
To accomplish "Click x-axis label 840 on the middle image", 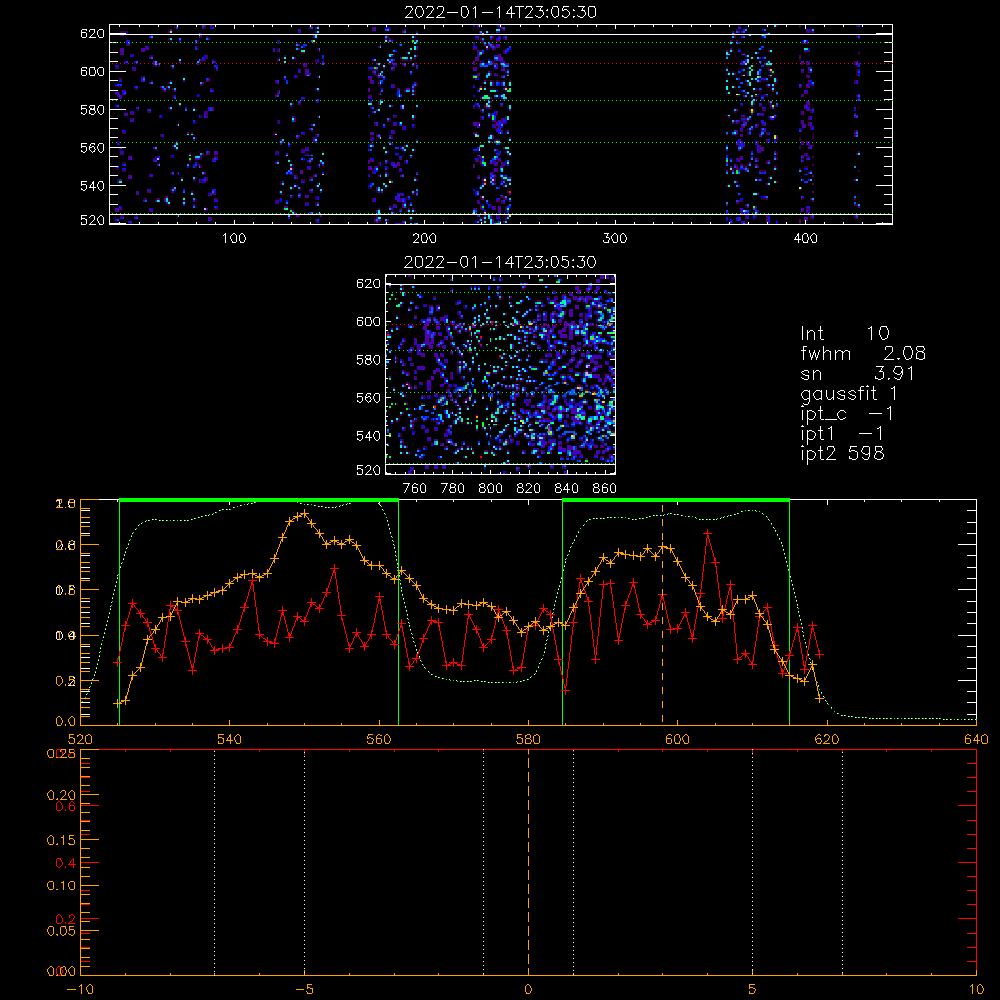I will (566, 489).
